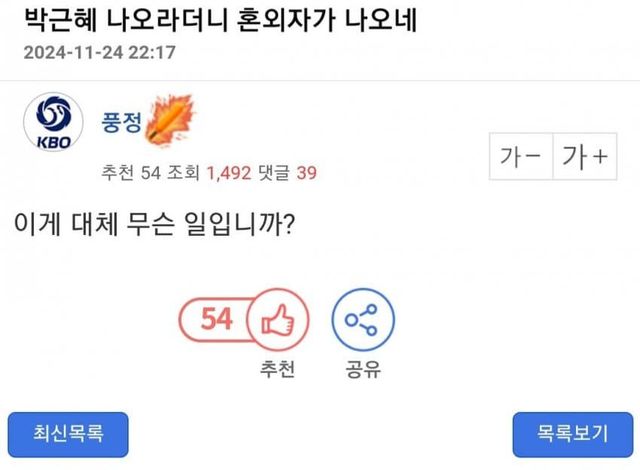Image resolution: width=640 pixels, height=470 pixels.
Task: Click the post timestamp 2024-11-24 22:17
Action: (x=98, y=52)
